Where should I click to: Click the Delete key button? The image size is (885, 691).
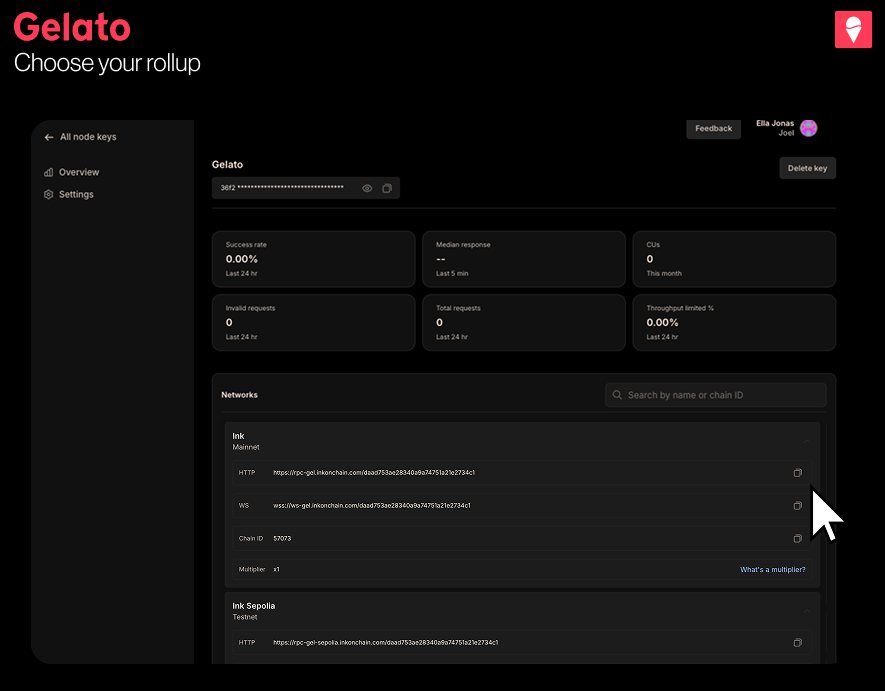[x=807, y=168]
